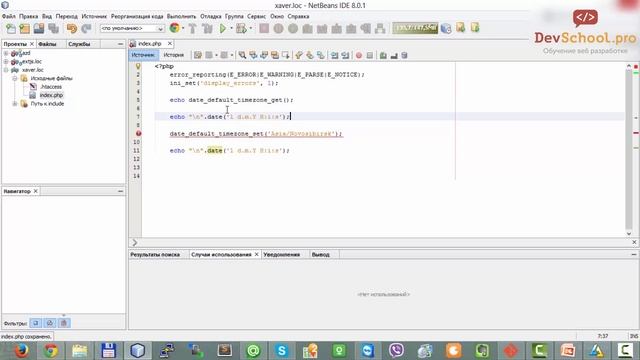The height and width of the screenshot is (360, 640).
Task: Open the Вывод output tab
Action: [x=320, y=254]
